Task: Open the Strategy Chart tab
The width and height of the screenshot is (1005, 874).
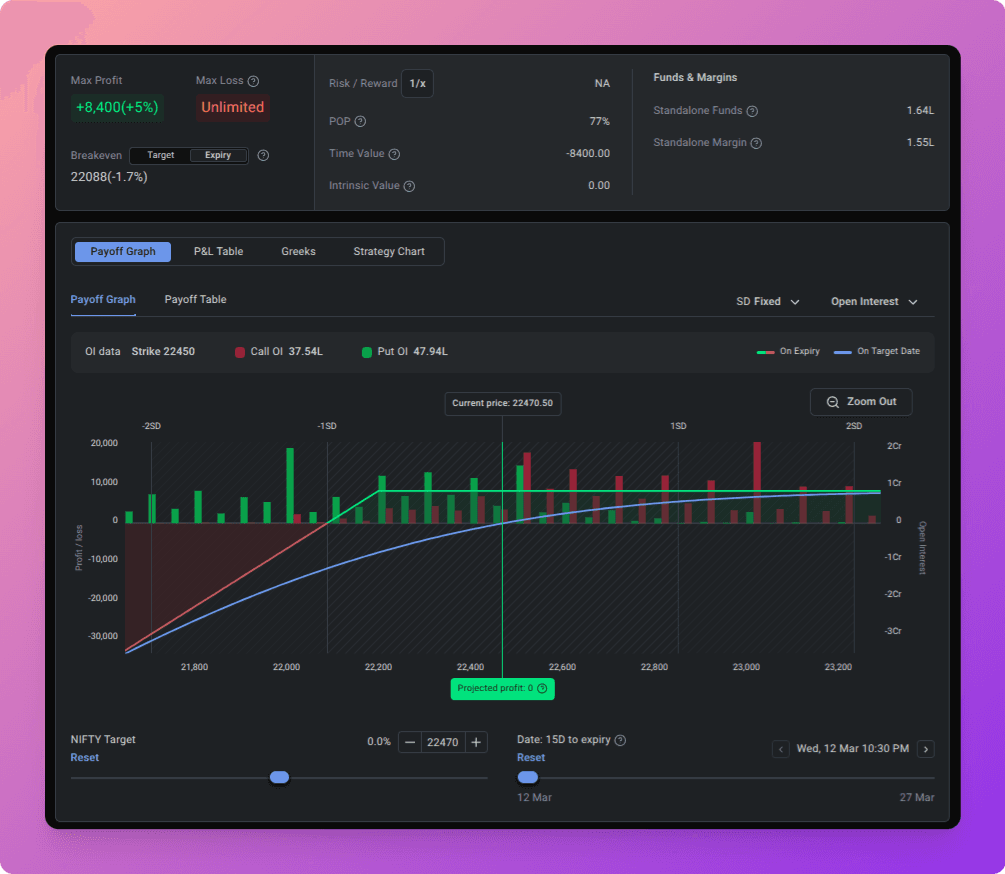Action: click(388, 251)
